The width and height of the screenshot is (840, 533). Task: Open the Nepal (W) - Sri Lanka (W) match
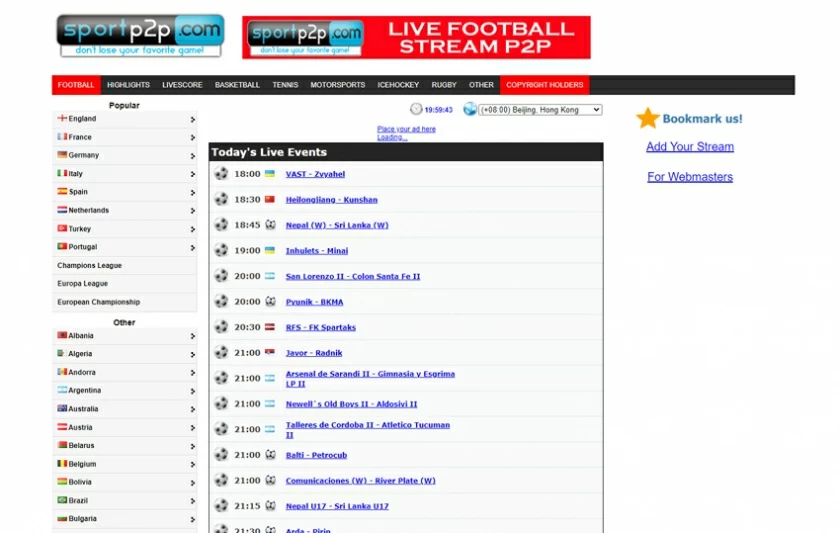pos(337,225)
